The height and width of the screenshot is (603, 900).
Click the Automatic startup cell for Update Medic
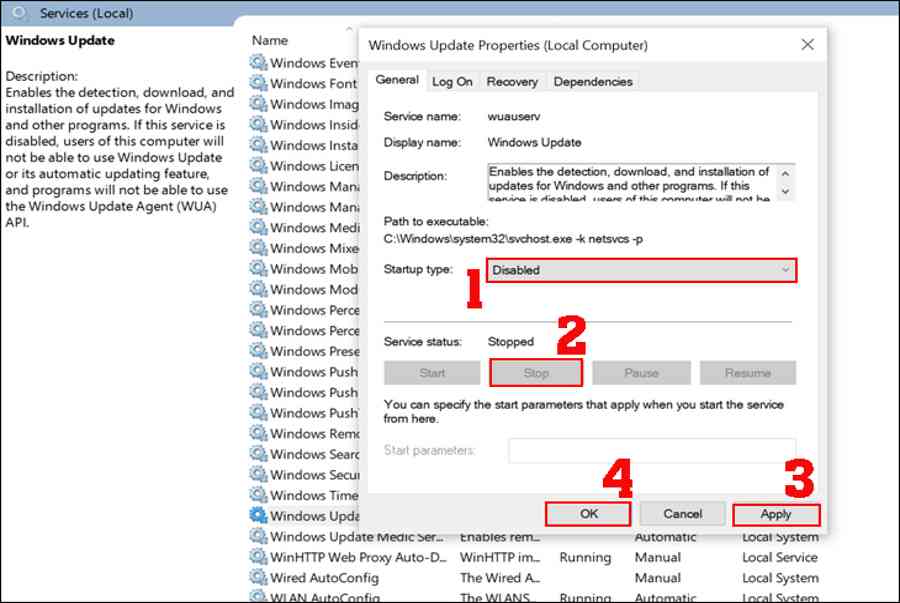pos(665,538)
